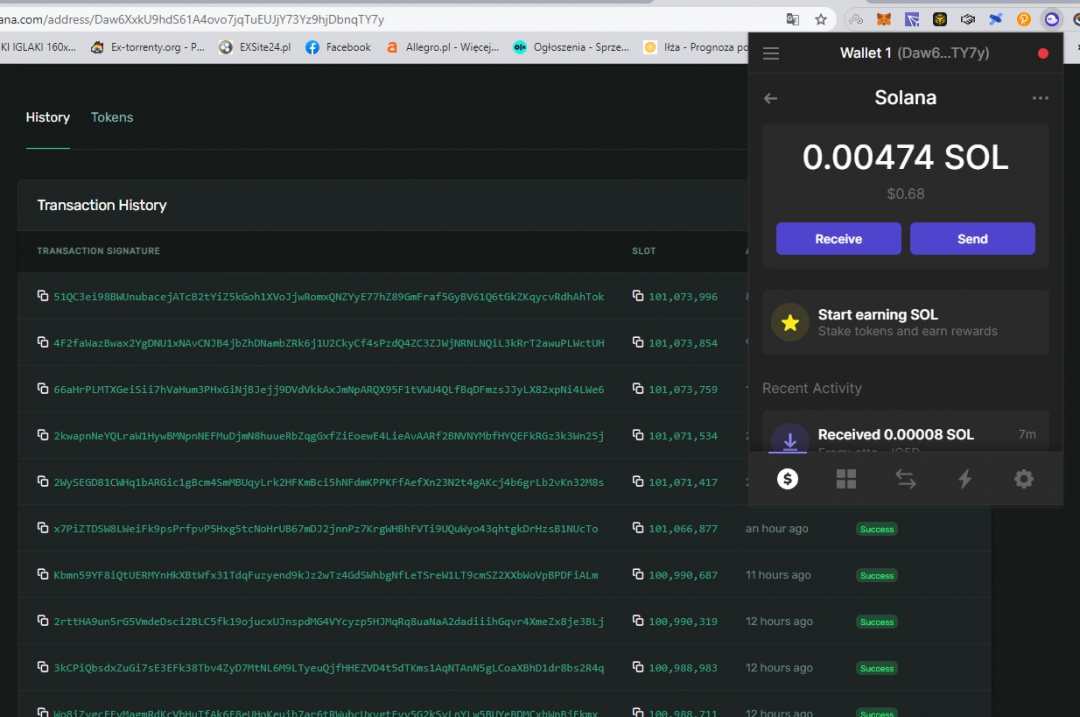Open the wallet balance dollar tab
The image size is (1080, 717).
[x=788, y=479]
